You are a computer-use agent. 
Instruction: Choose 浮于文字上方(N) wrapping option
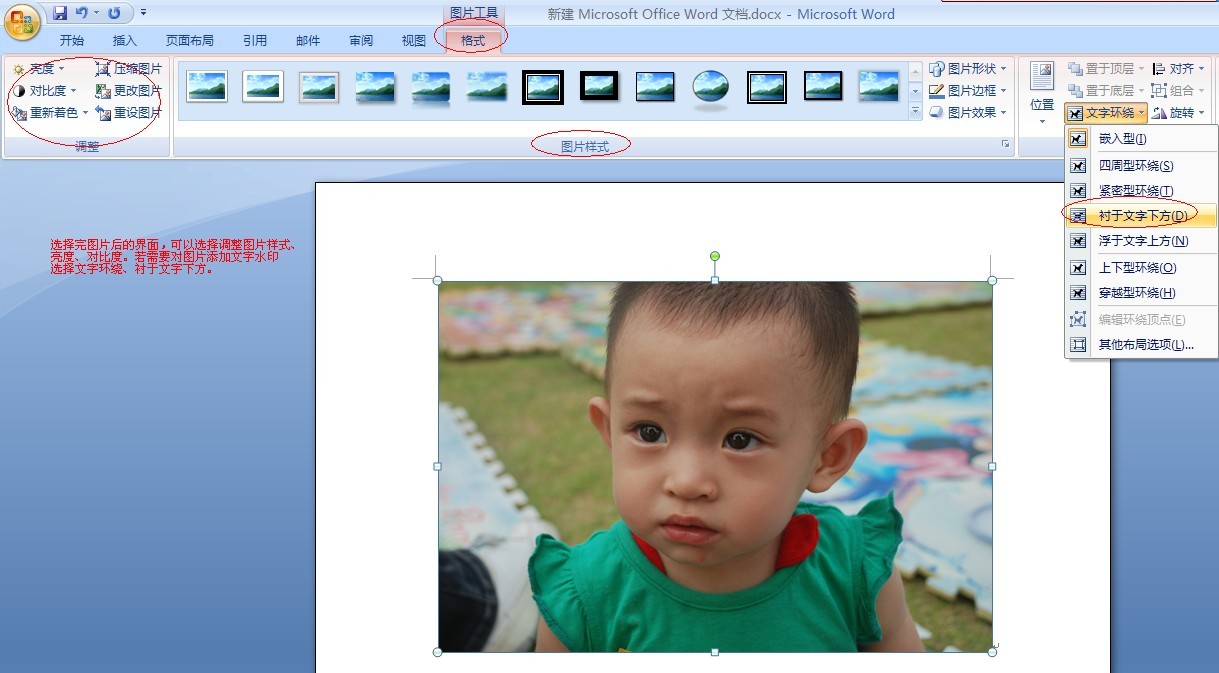(1141, 241)
